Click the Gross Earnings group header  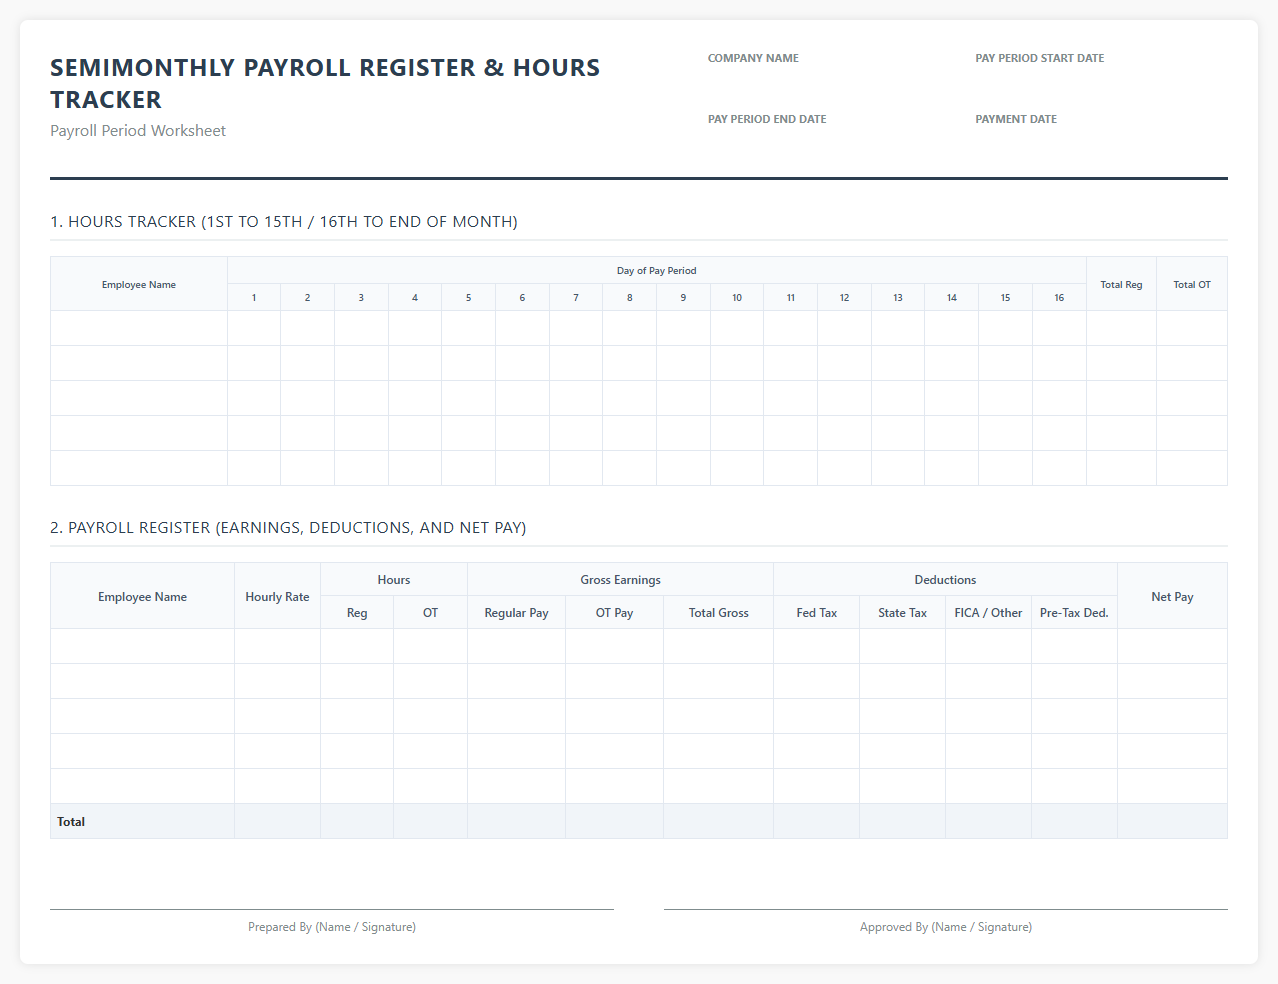point(620,580)
